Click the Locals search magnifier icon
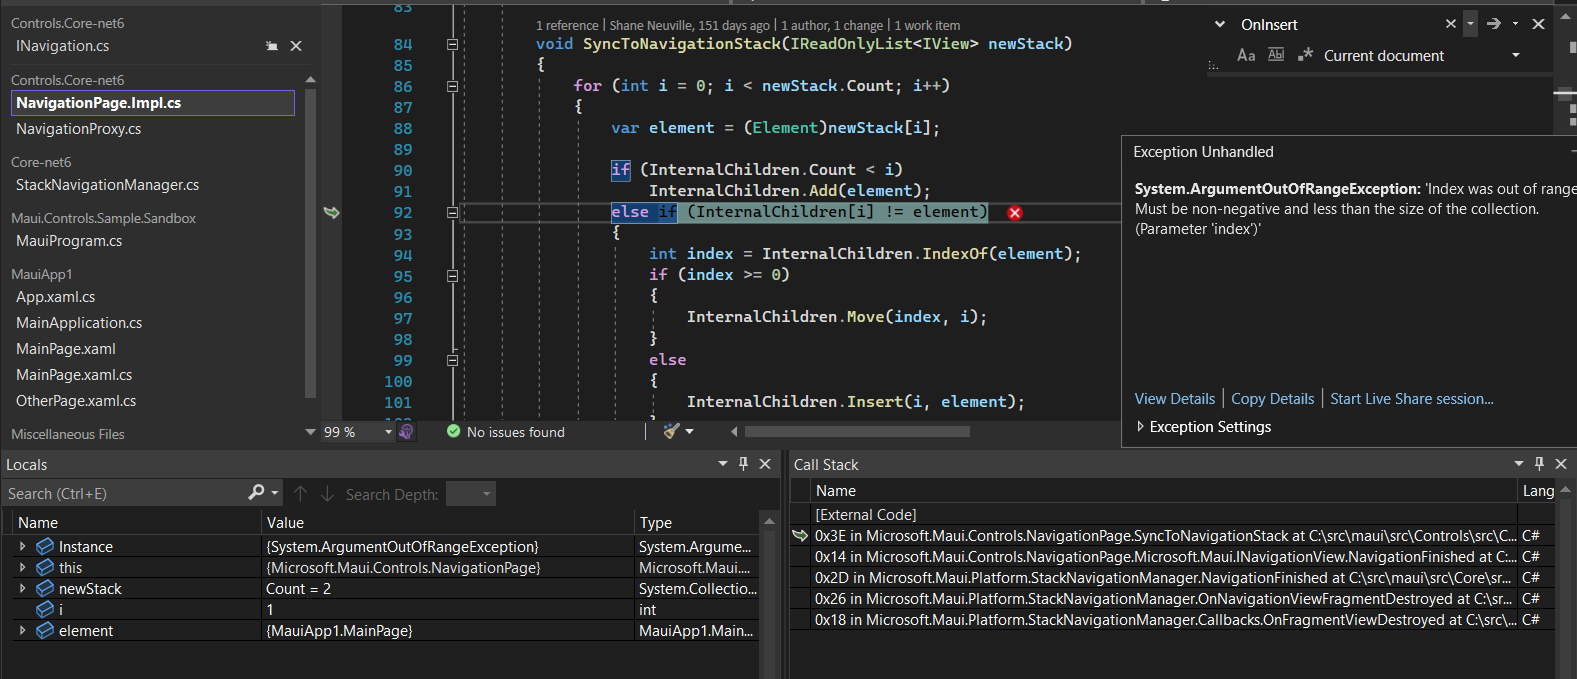1577x679 pixels. [x=257, y=493]
